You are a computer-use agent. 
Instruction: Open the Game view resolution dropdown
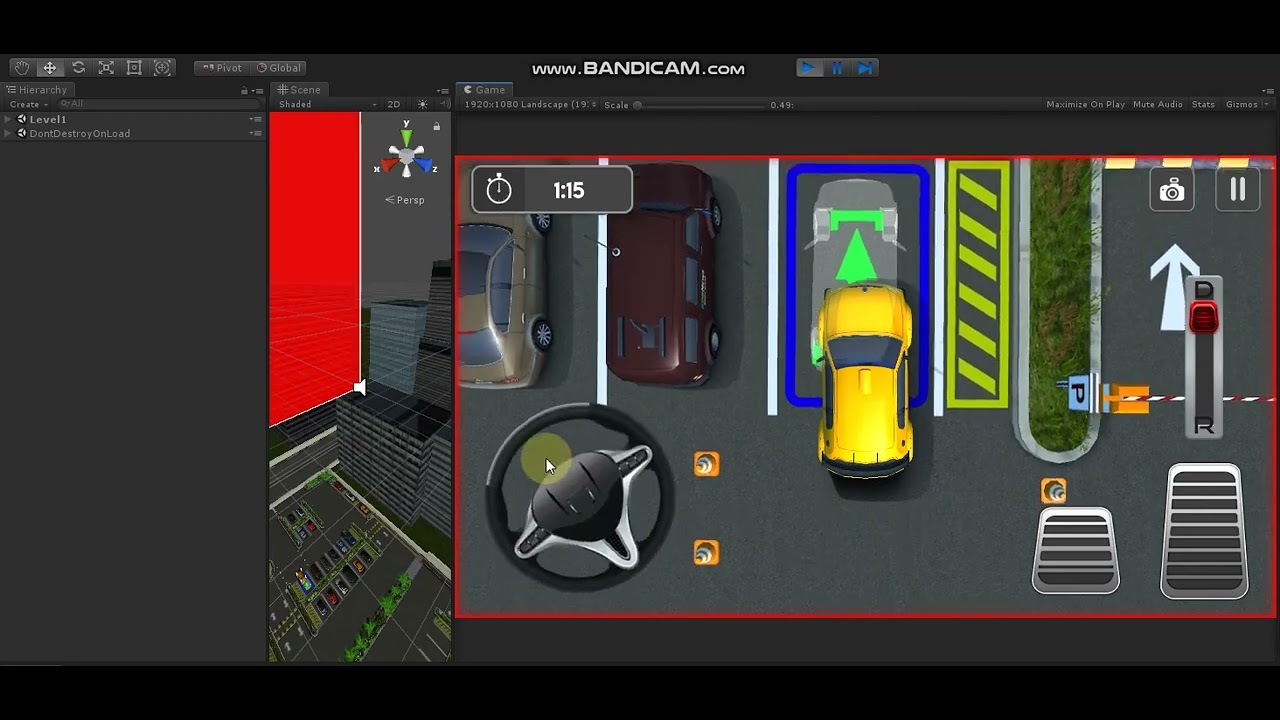point(530,104)
